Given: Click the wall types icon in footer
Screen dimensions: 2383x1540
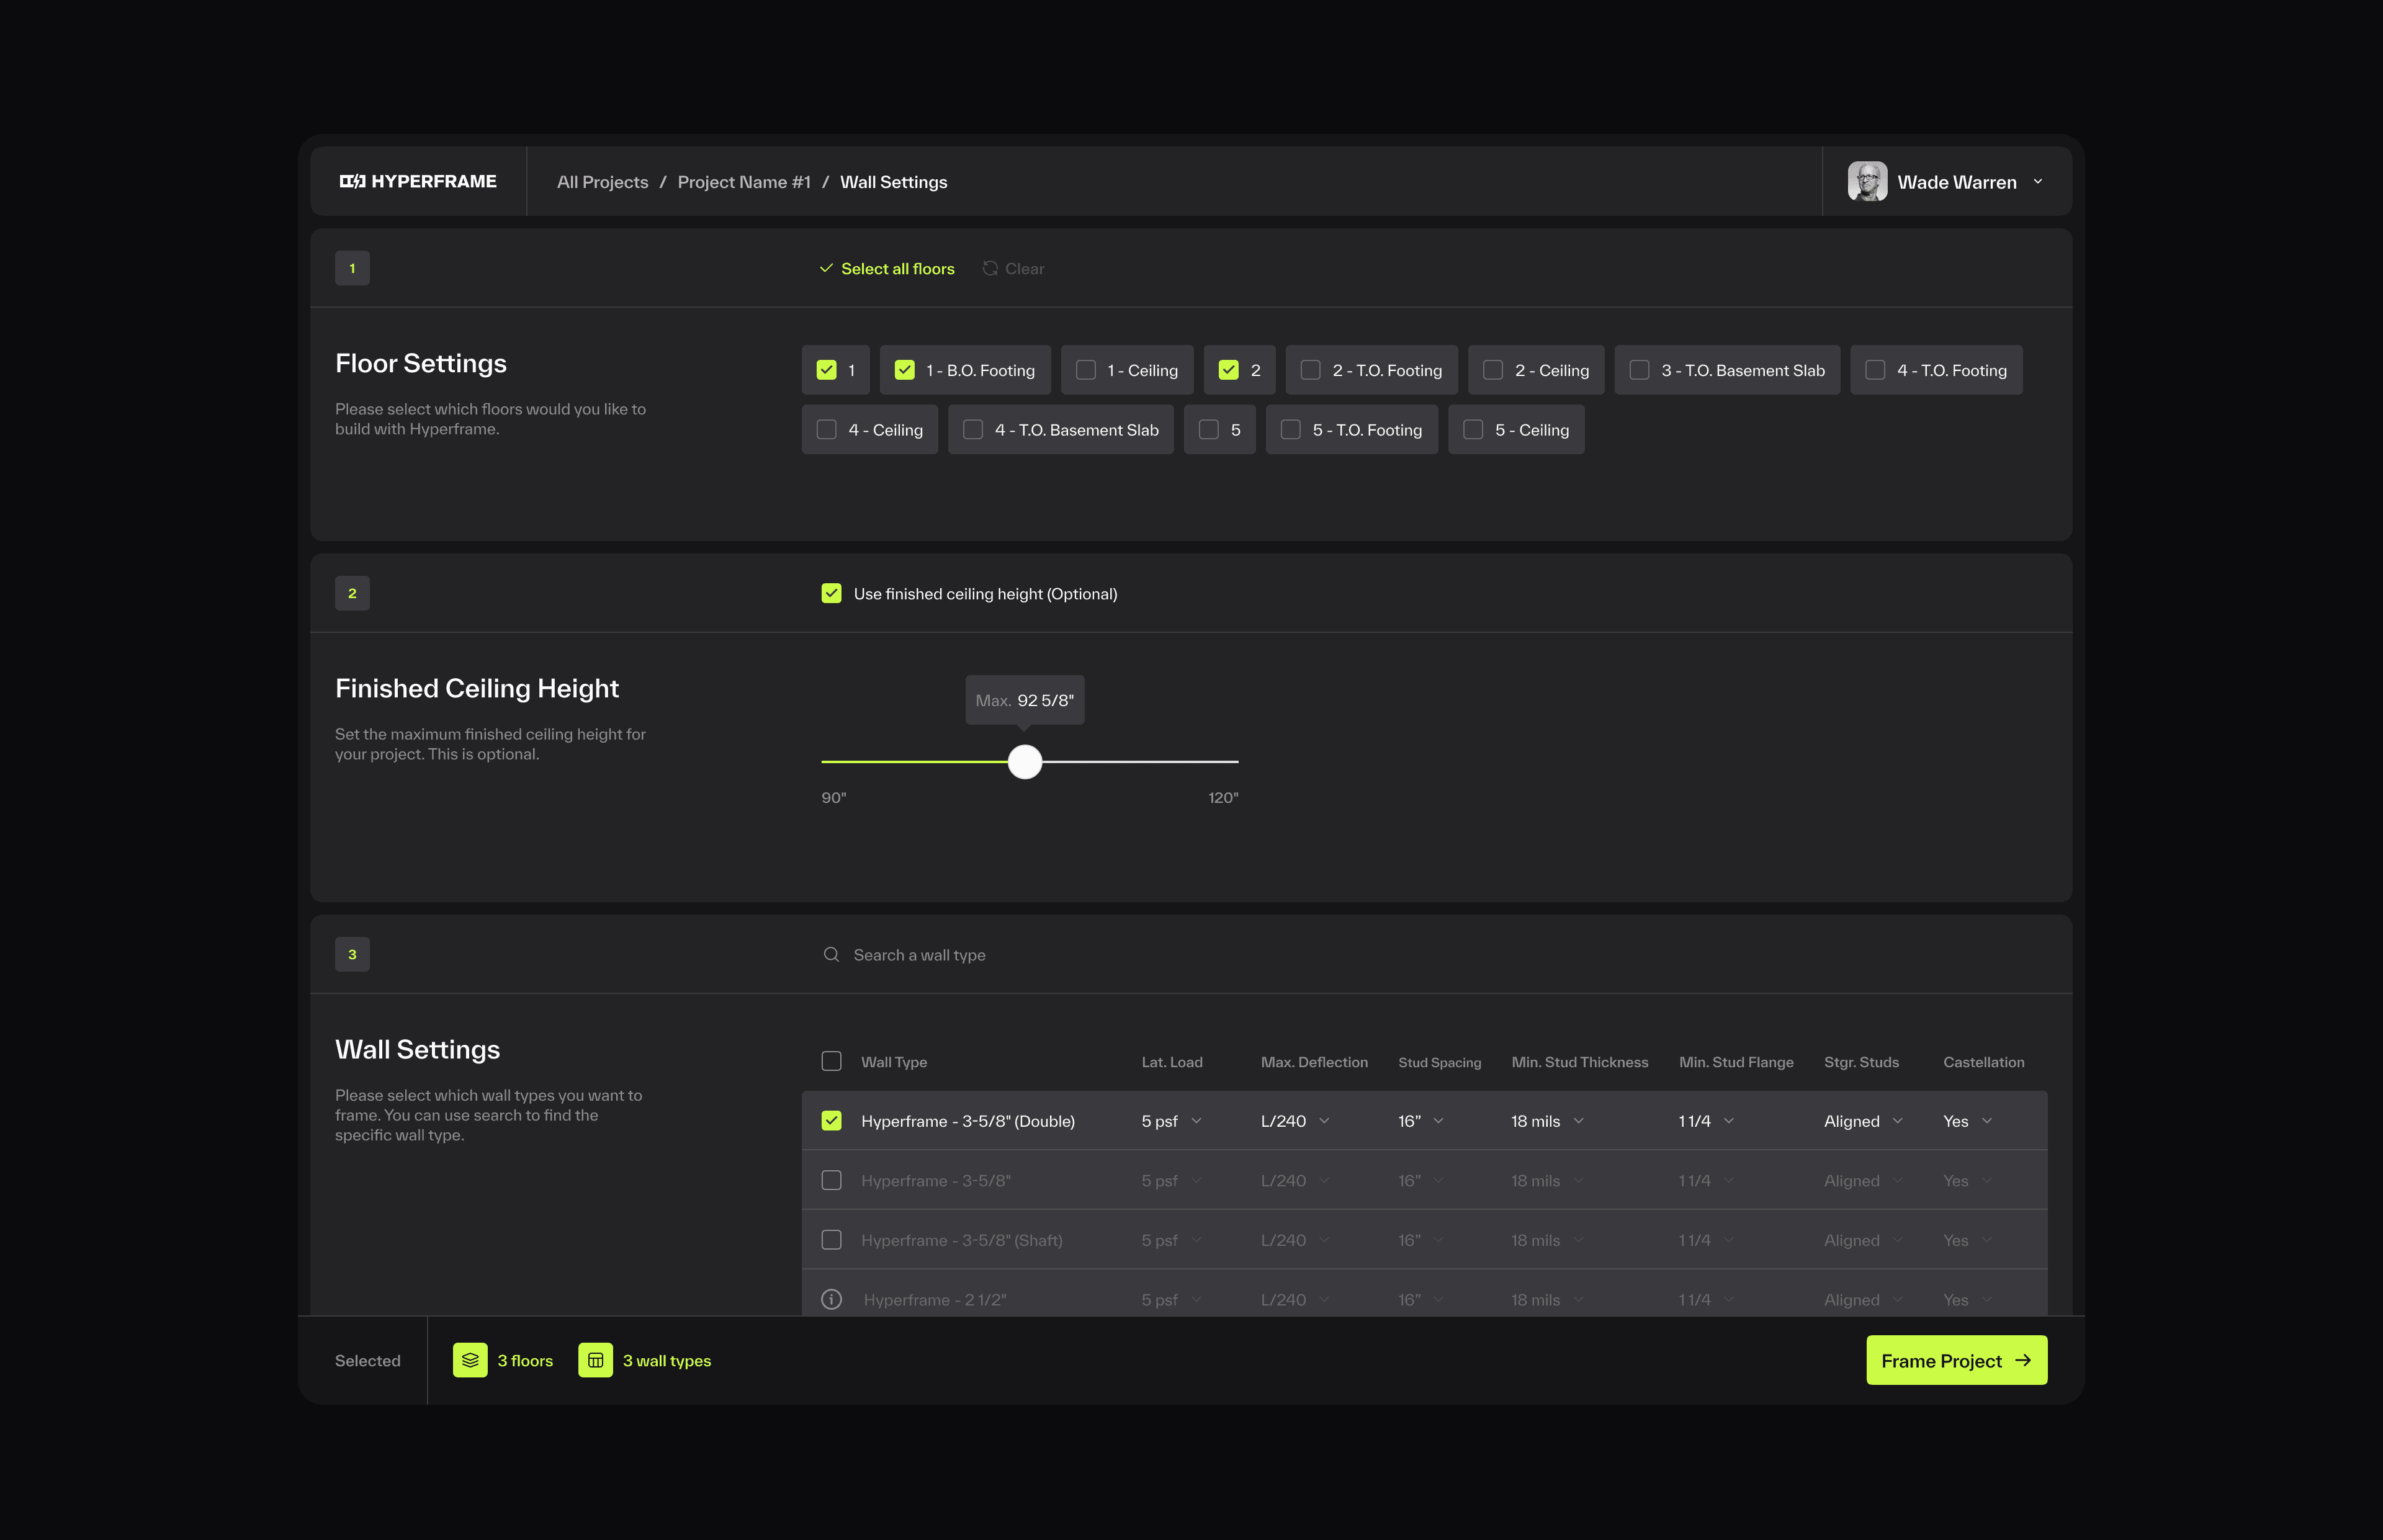Looking at the screenshot, I should pos(595,1360).
